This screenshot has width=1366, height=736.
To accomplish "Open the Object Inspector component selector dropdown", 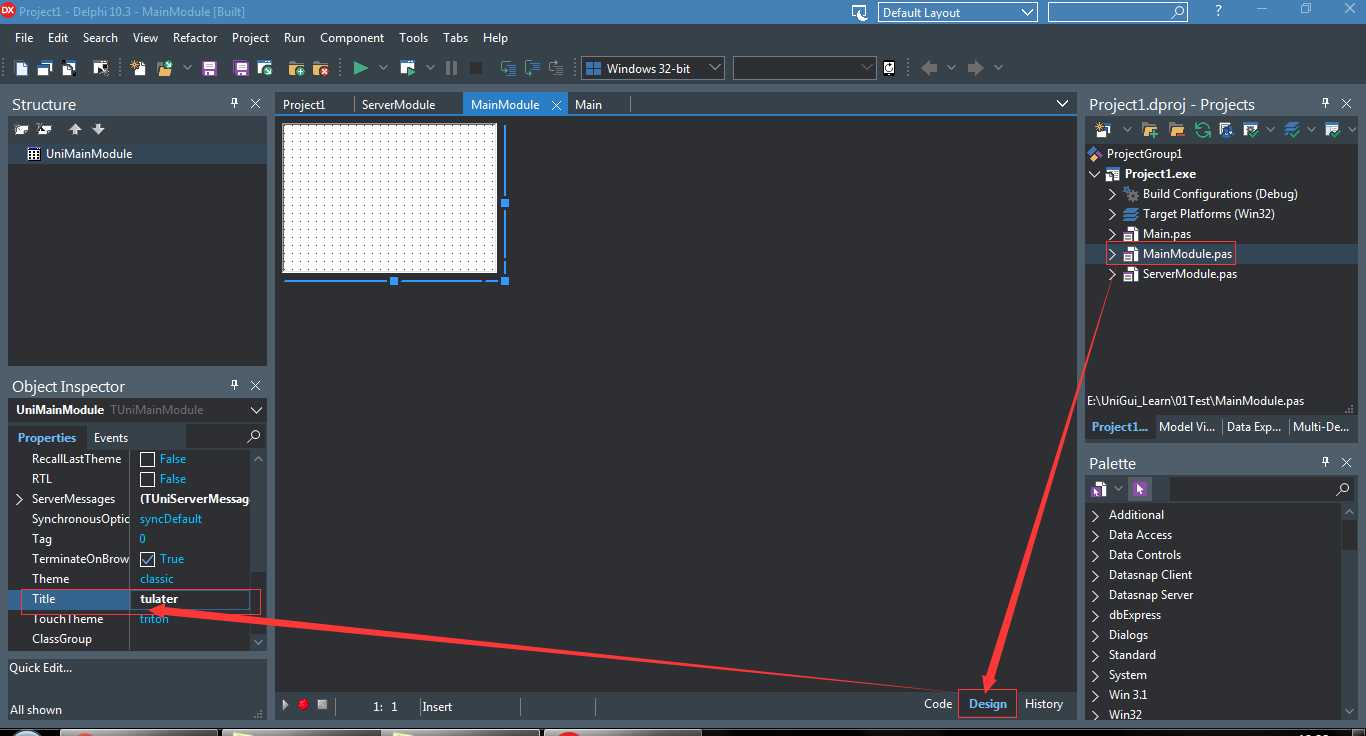I will (256, 410).
